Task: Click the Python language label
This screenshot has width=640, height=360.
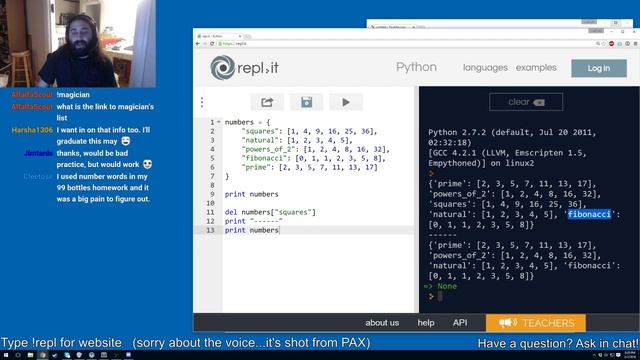Action: tap(416, 67)
